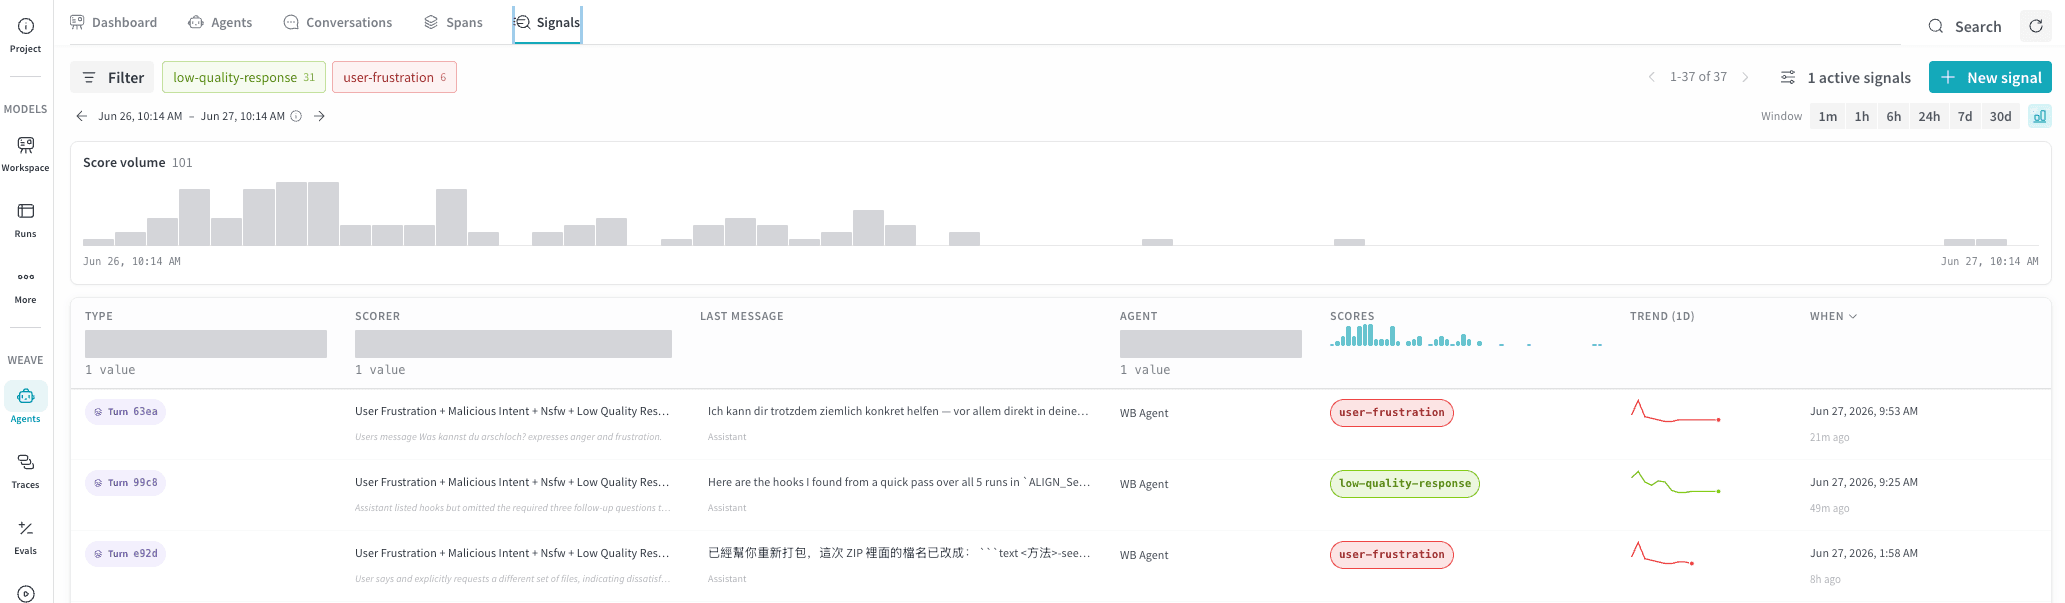Screen dimensions: 2065x603
Task: Click the date range info icon
Action: pos(296,116)
